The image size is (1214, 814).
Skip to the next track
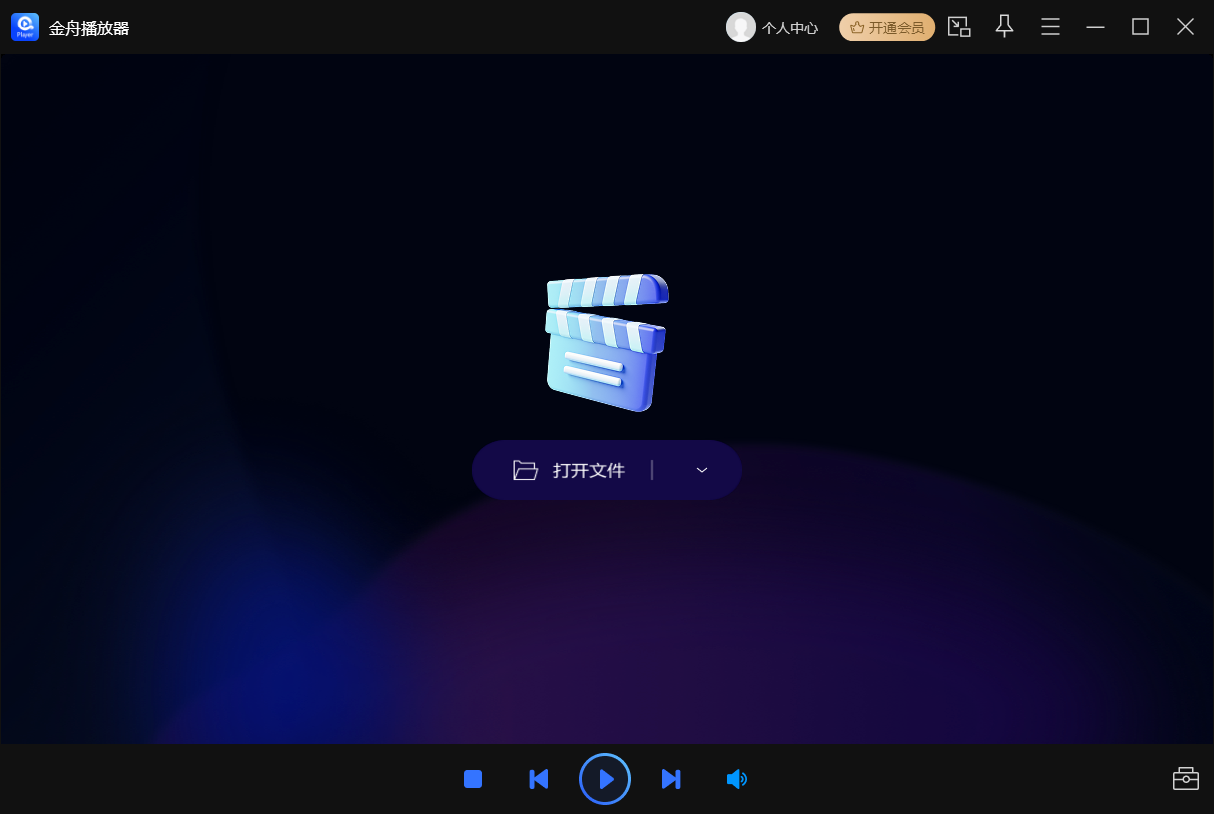[671, 779]
